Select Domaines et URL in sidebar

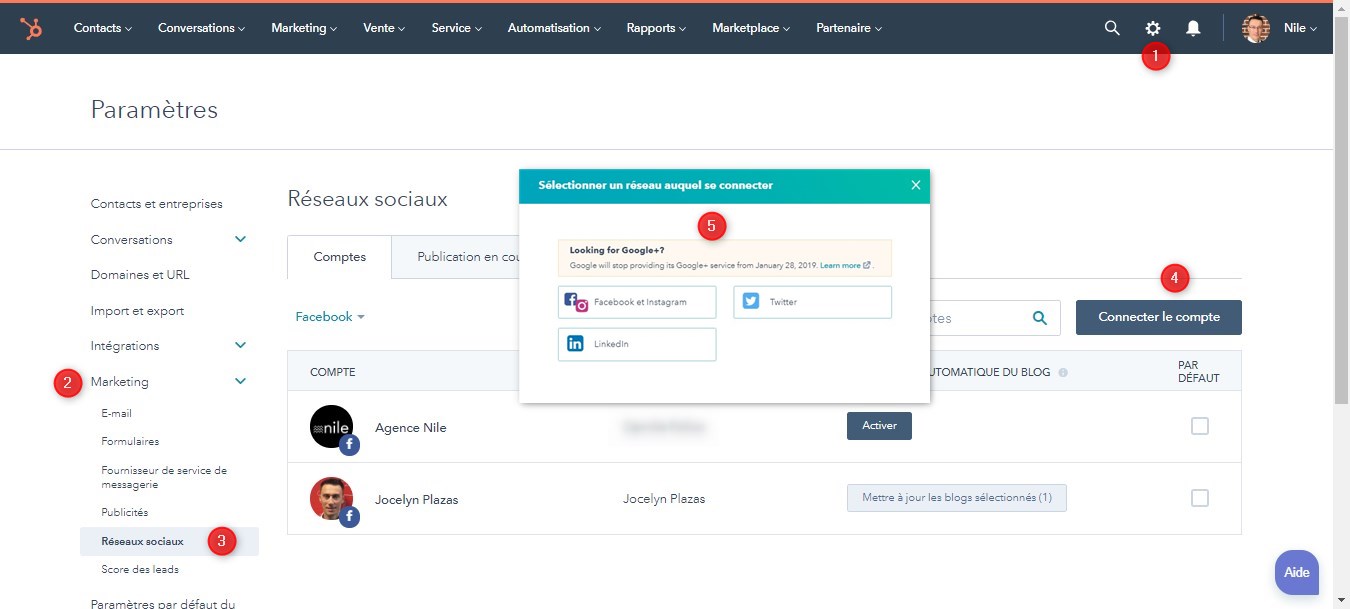[140, 275]
